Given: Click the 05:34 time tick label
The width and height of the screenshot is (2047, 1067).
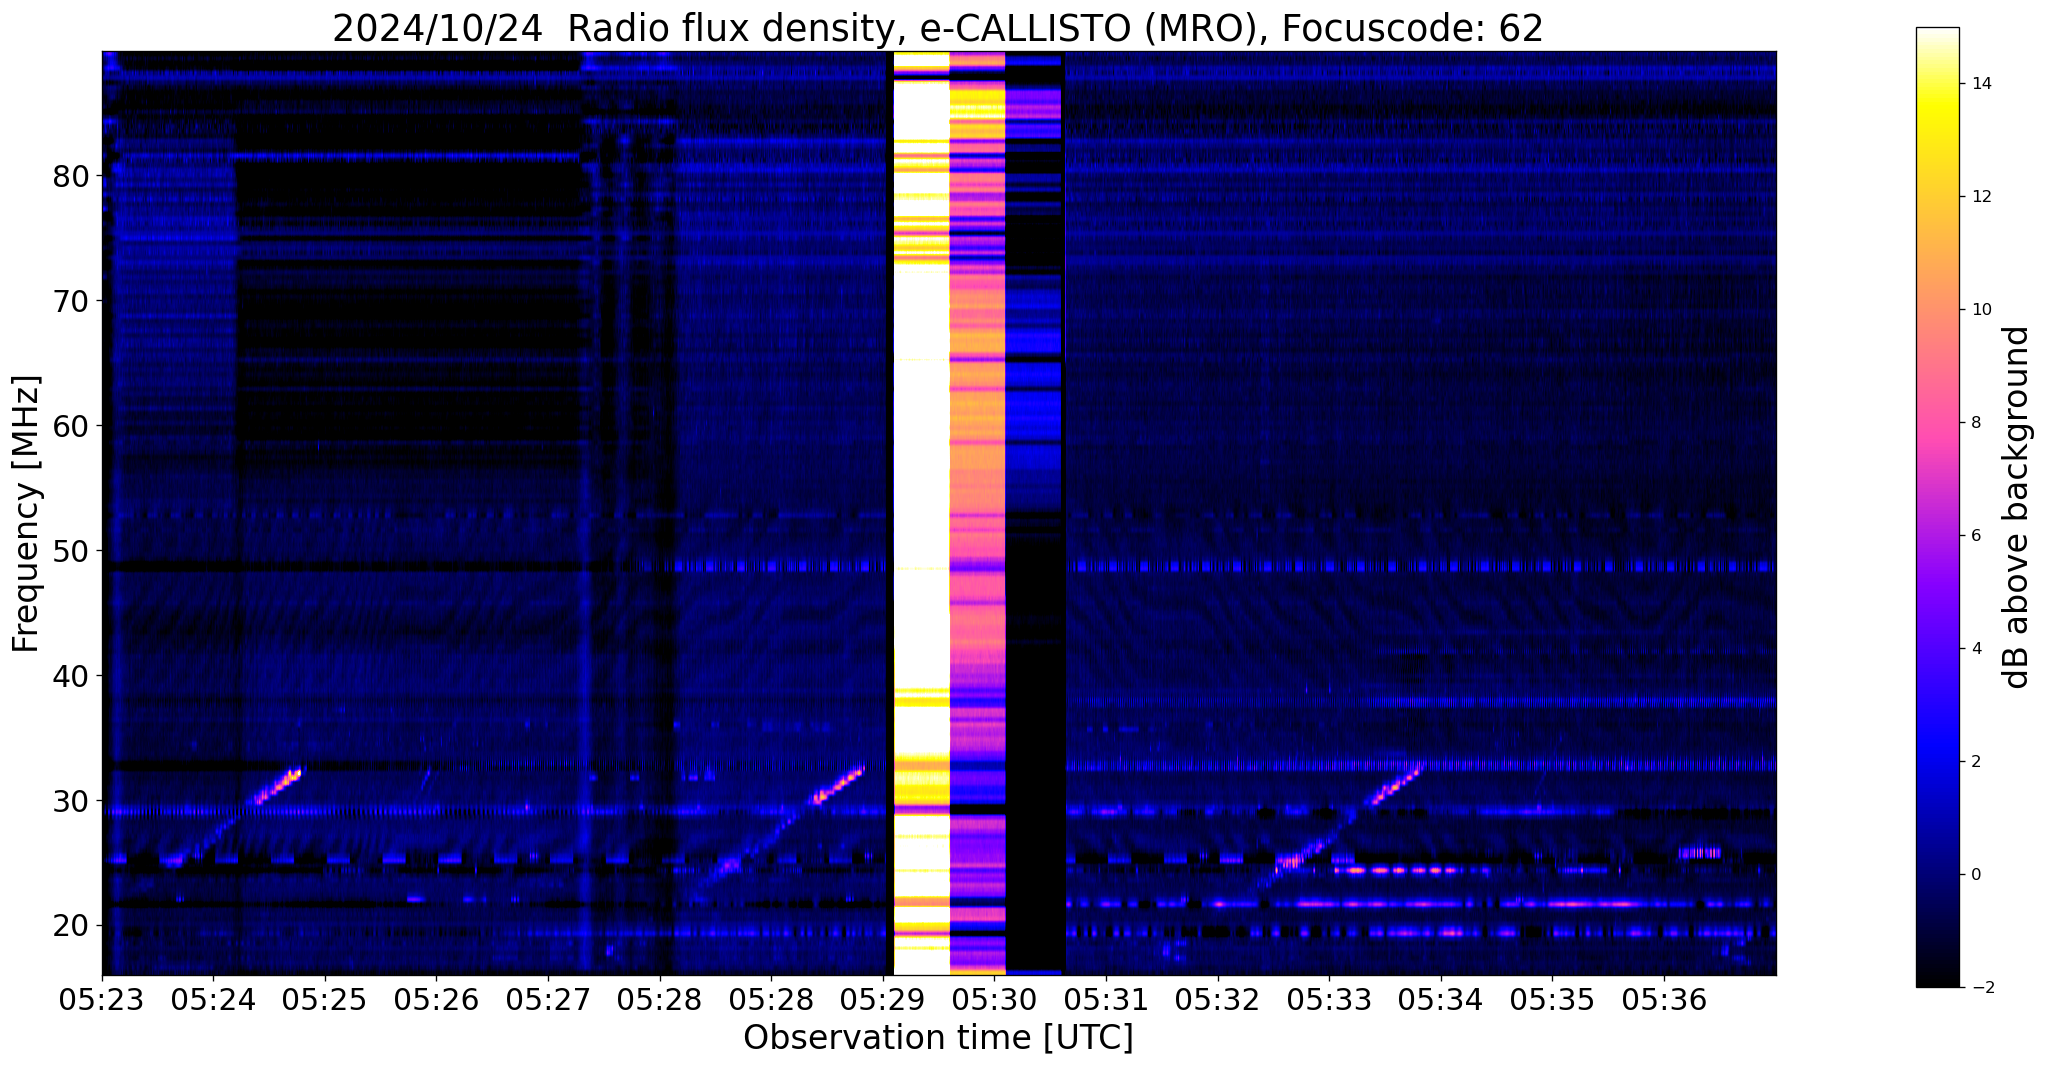Looking at the screenshot, I should [1441, 1000].
